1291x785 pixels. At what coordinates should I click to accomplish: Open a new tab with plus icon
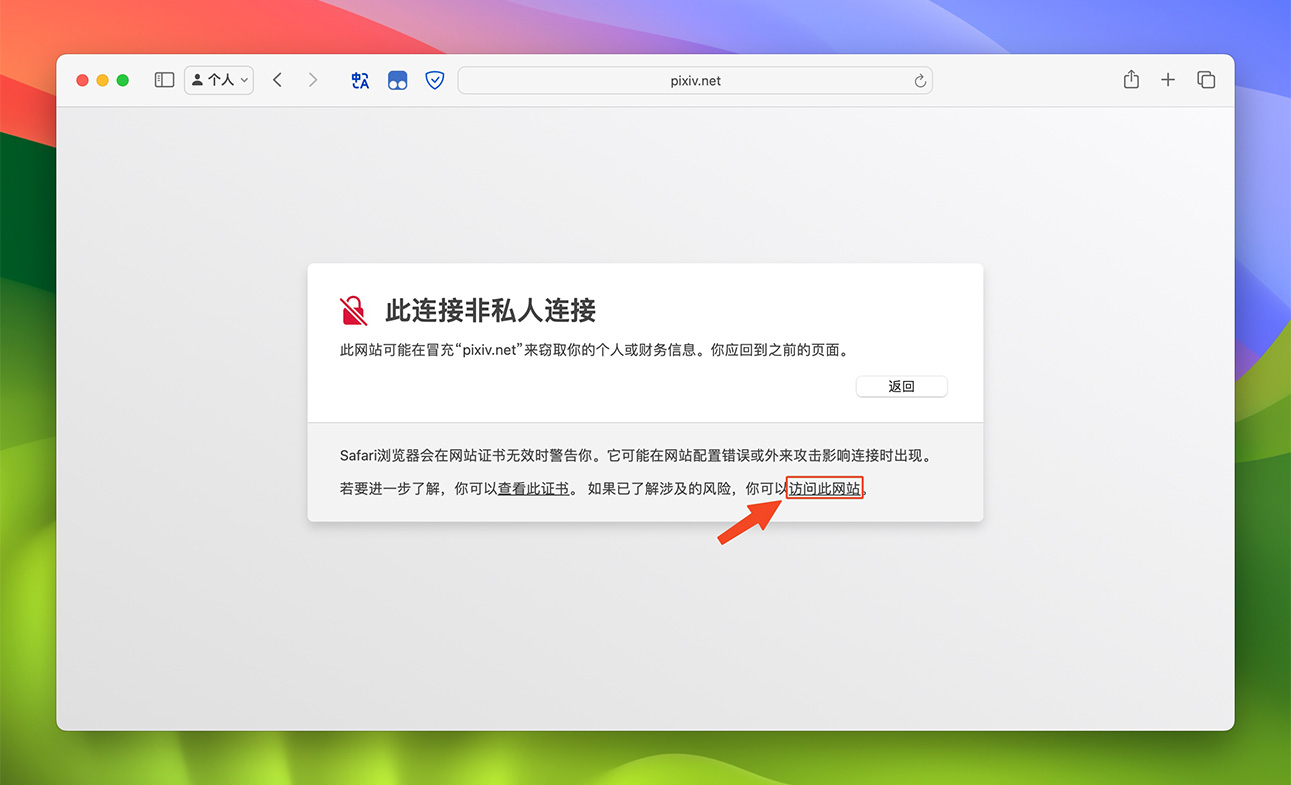1168,80
